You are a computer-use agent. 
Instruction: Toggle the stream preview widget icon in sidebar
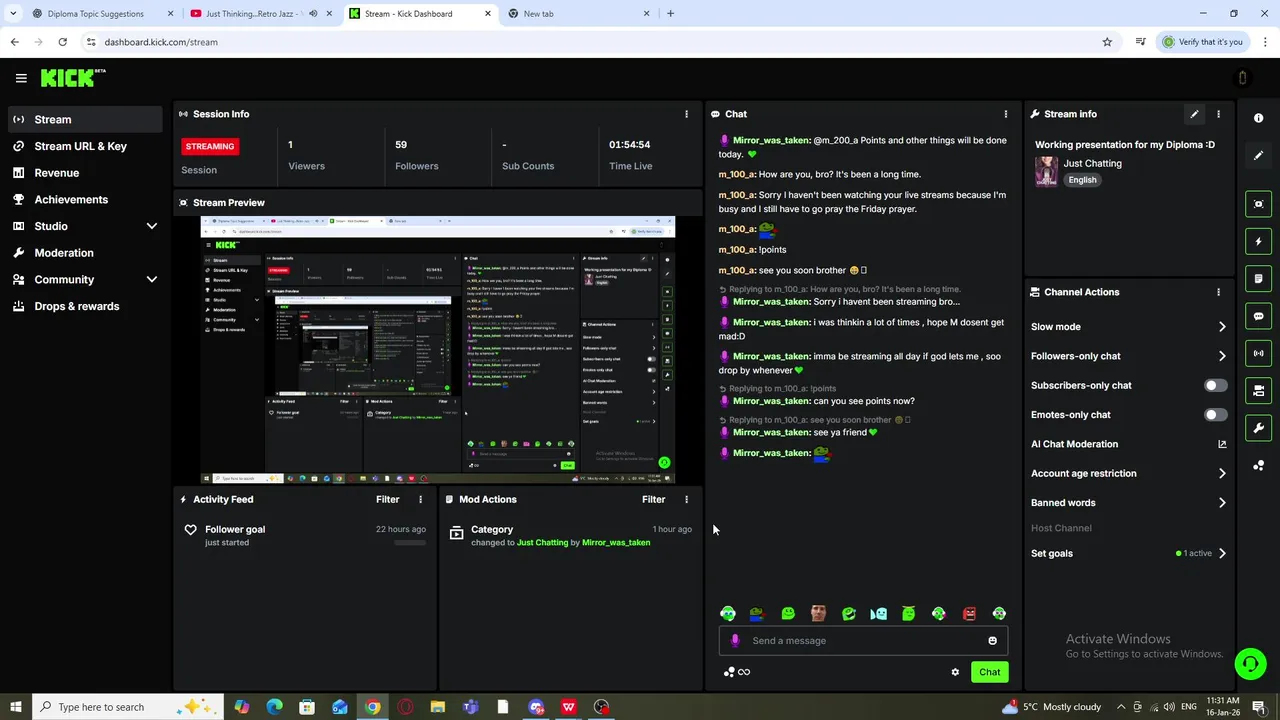(1258, 204)
